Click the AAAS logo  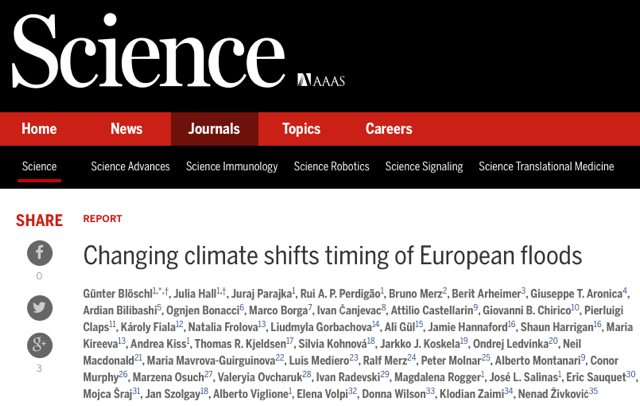click(320, 80)
